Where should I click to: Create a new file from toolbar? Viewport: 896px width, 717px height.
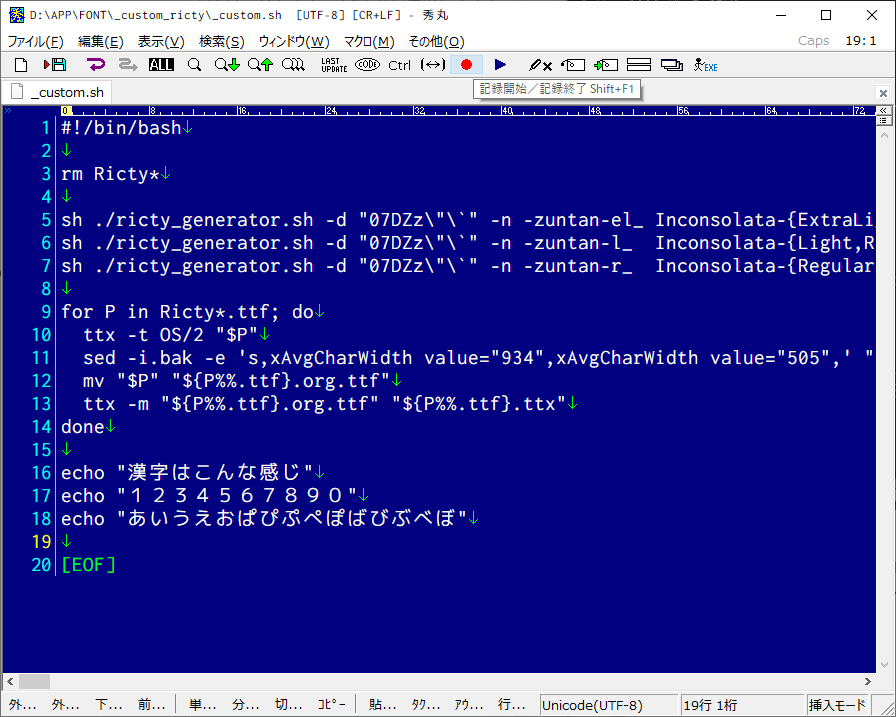tap(21, 65)
